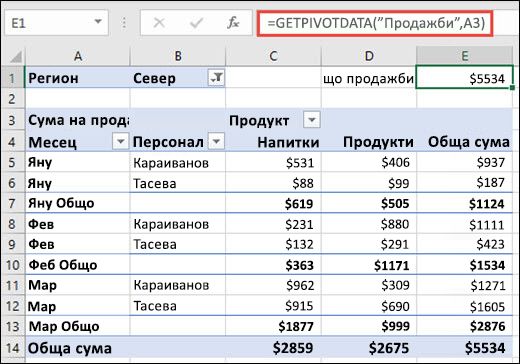The width and height of the screenshot is (520, 364).
Task: Click the $1171 subtotal cell
Action: click(369, 265)
